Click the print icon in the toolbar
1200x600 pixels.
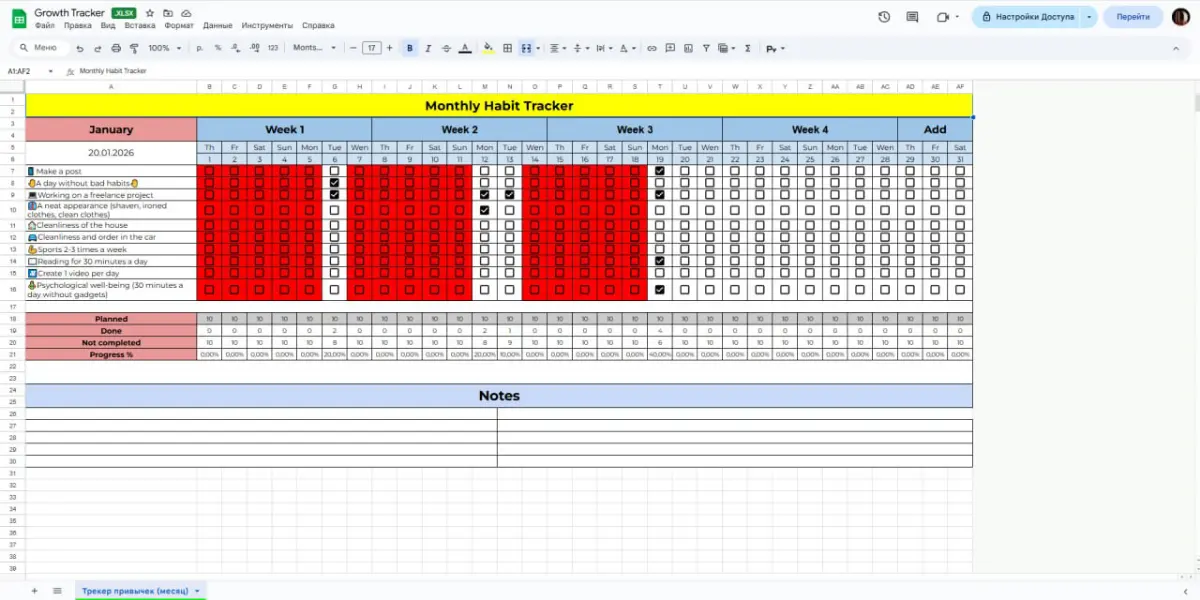pos(116,48)
